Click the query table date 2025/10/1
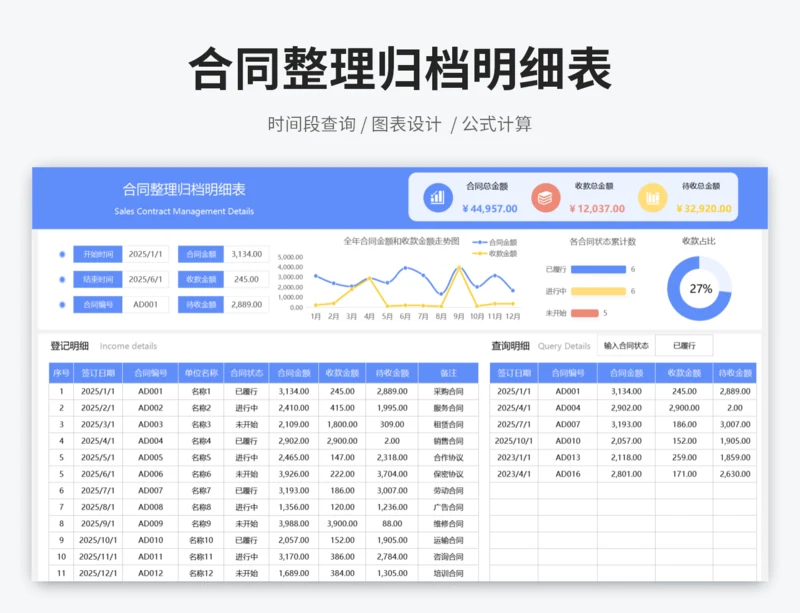The width and height of the screenshot is (800, 613). pos(514,441)
